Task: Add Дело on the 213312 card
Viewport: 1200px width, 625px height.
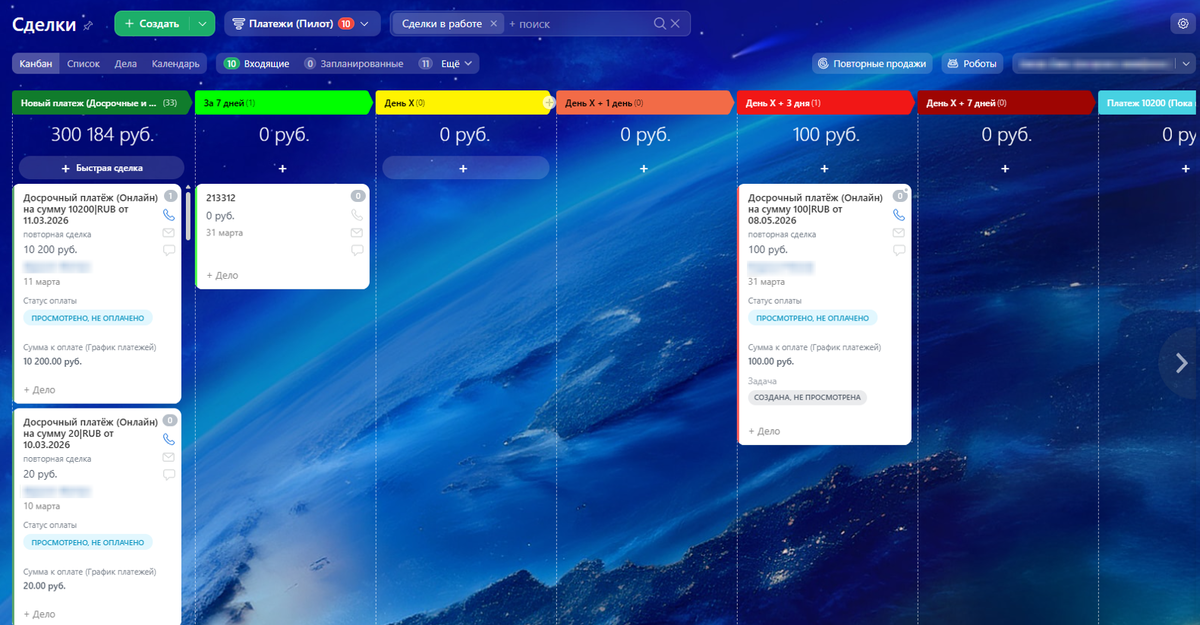Action: 222,275
